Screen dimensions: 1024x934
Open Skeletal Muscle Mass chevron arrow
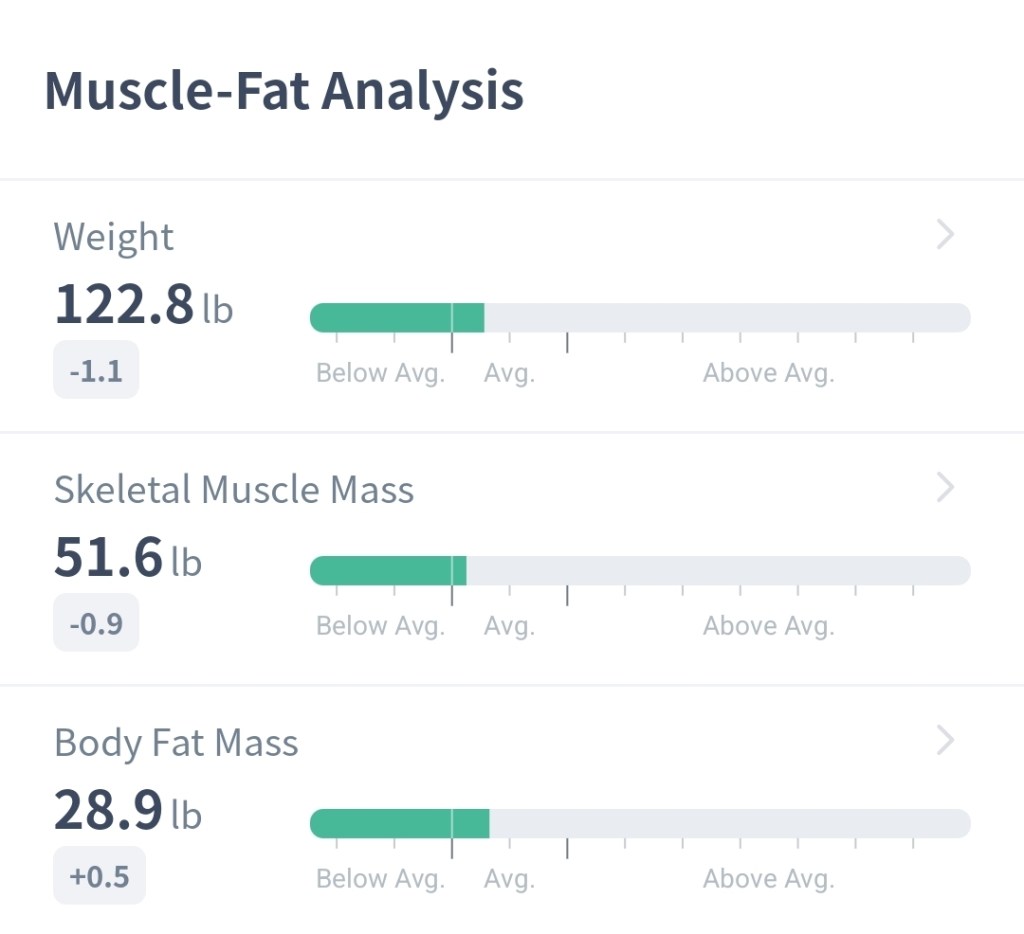(x=945, y=488)
